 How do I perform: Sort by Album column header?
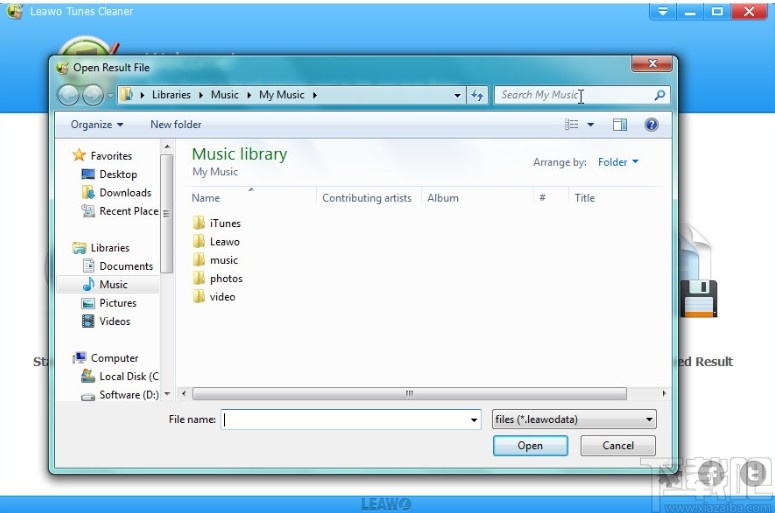(x=443, y=198)
